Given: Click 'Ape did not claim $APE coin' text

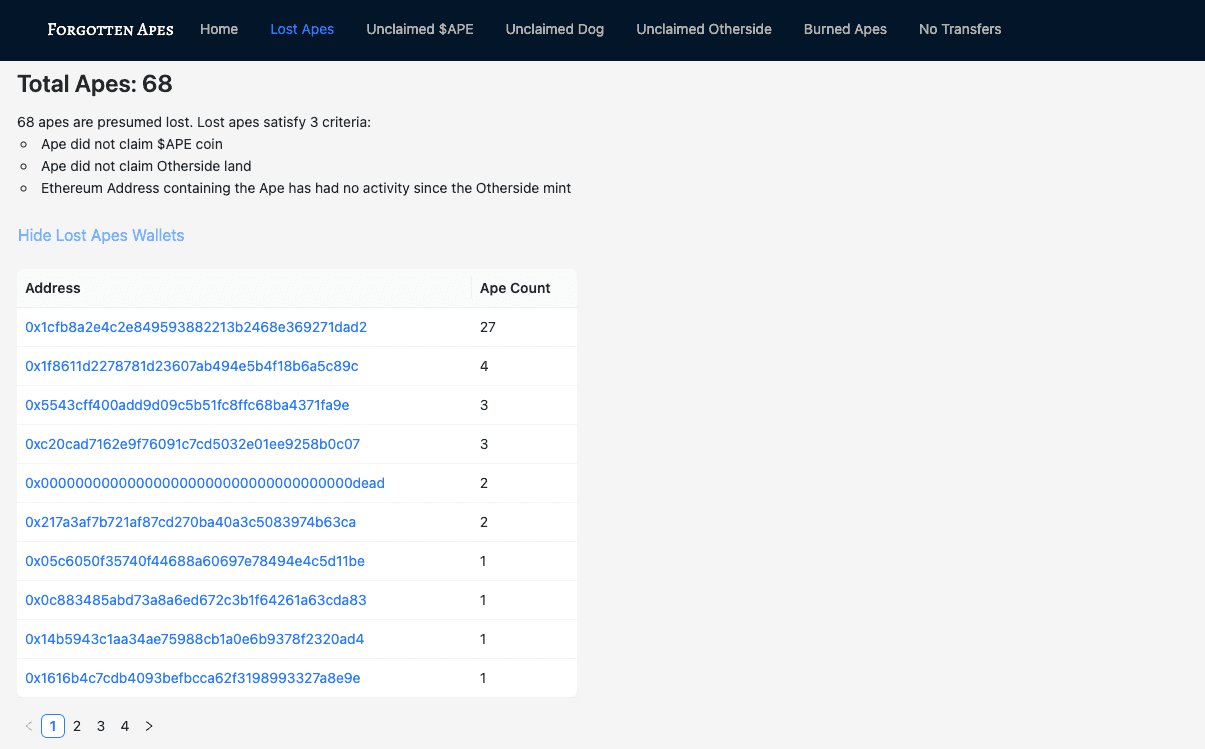Looking at the screenshot, I should pyautogui.click(x=132, y=144).
